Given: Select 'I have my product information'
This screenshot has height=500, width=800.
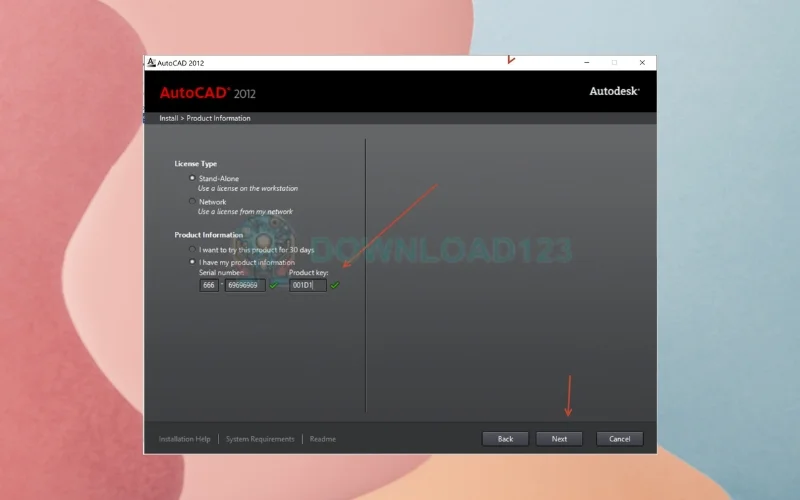Looking at the screenshot, I should (193, 262).
